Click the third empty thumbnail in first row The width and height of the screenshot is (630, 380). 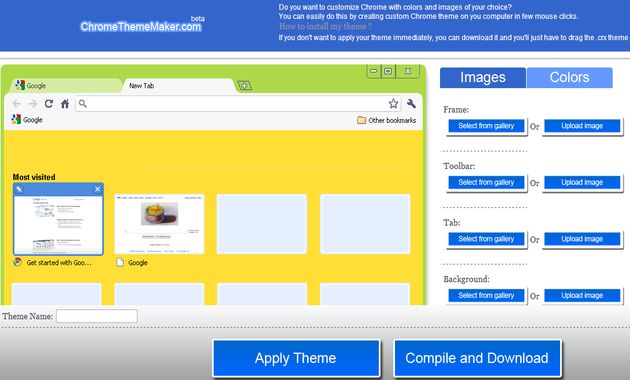coord(262,224)
